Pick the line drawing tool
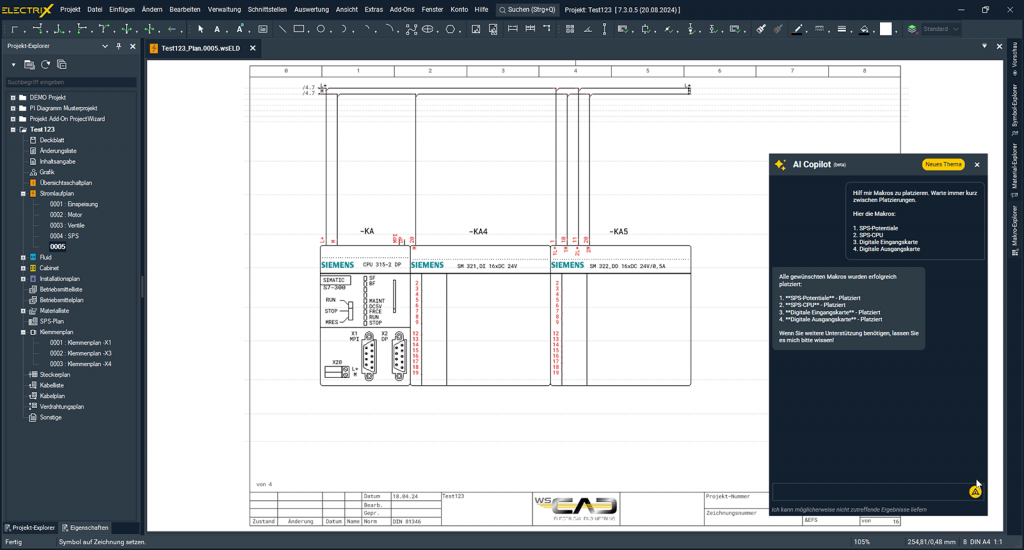1024x550 pixels. pos(283,29)
